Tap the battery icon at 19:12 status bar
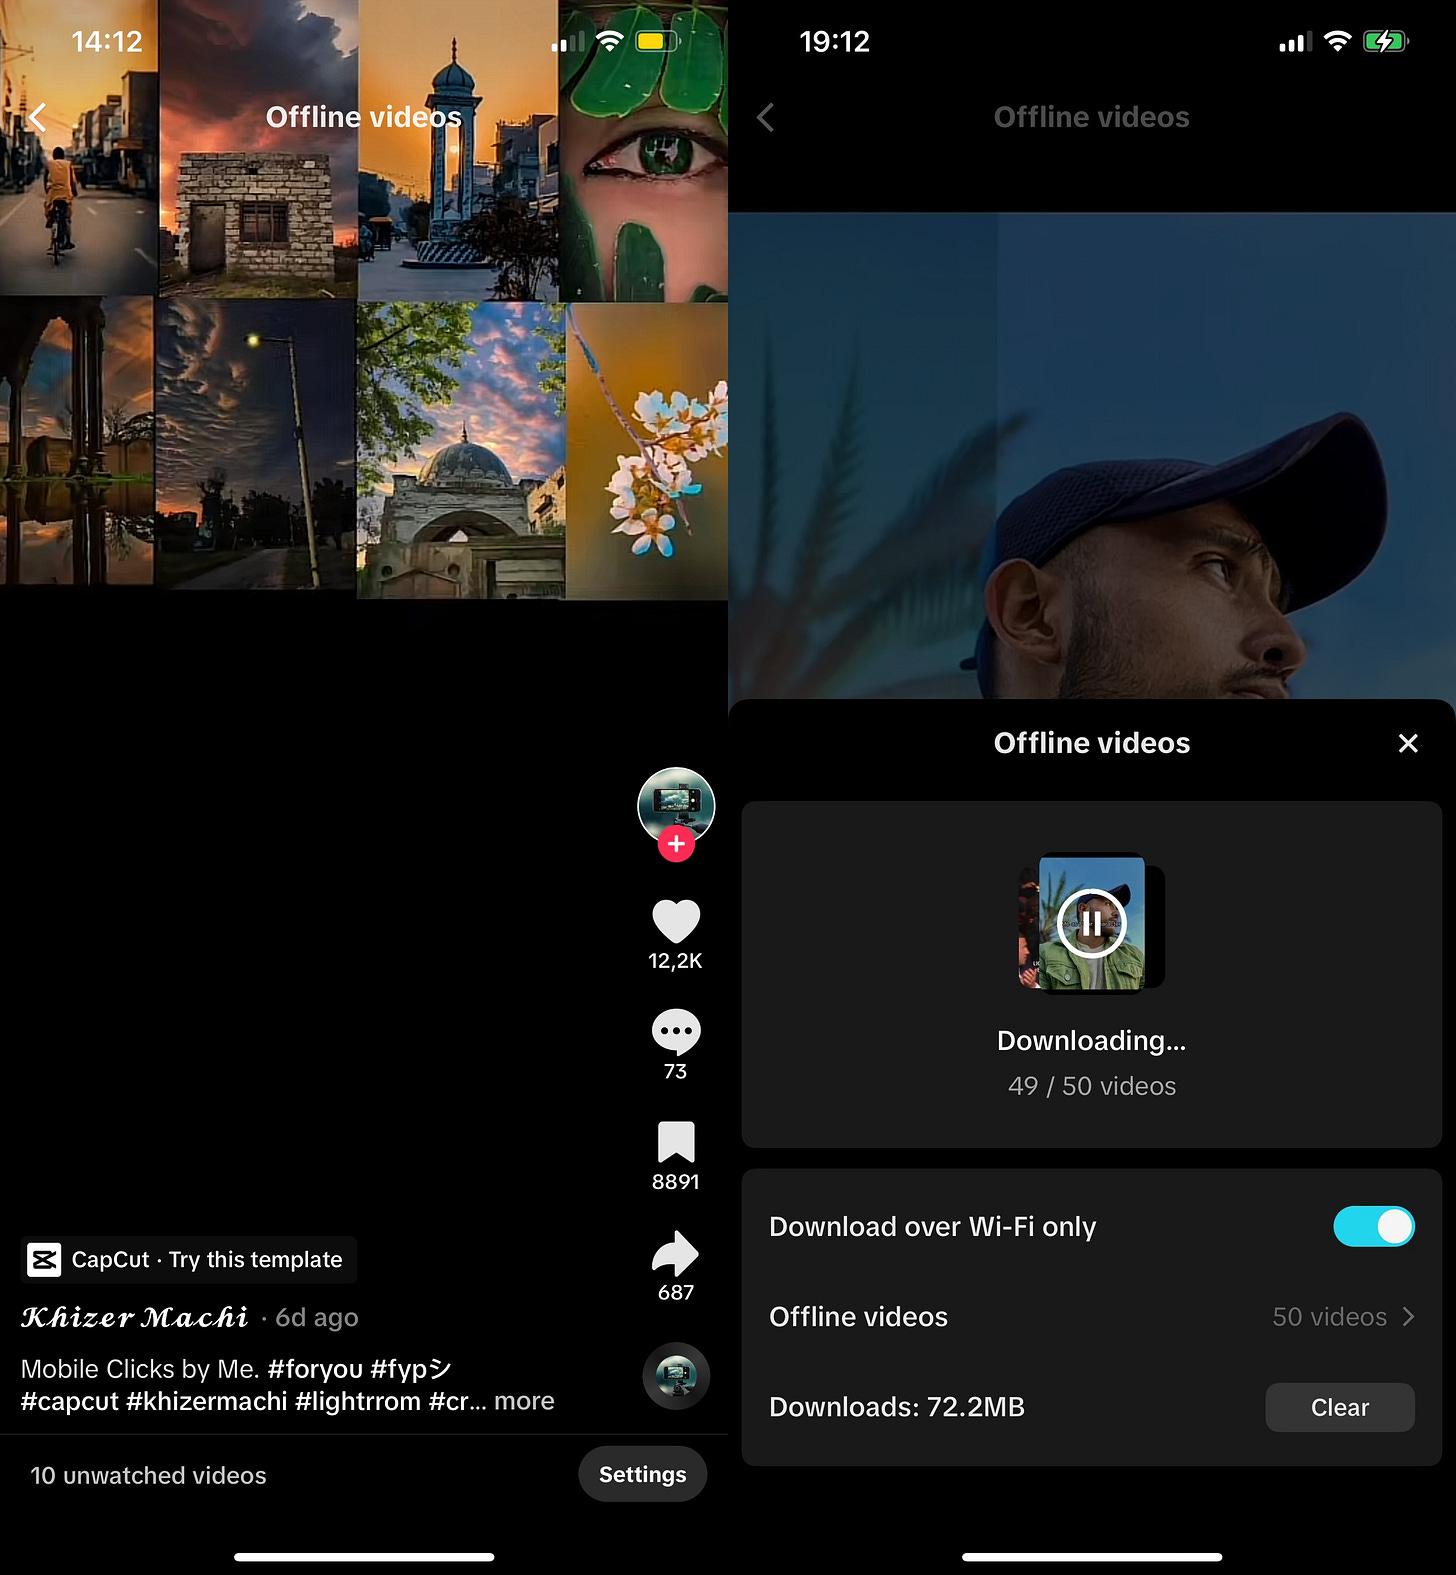 click(1386, 41)
